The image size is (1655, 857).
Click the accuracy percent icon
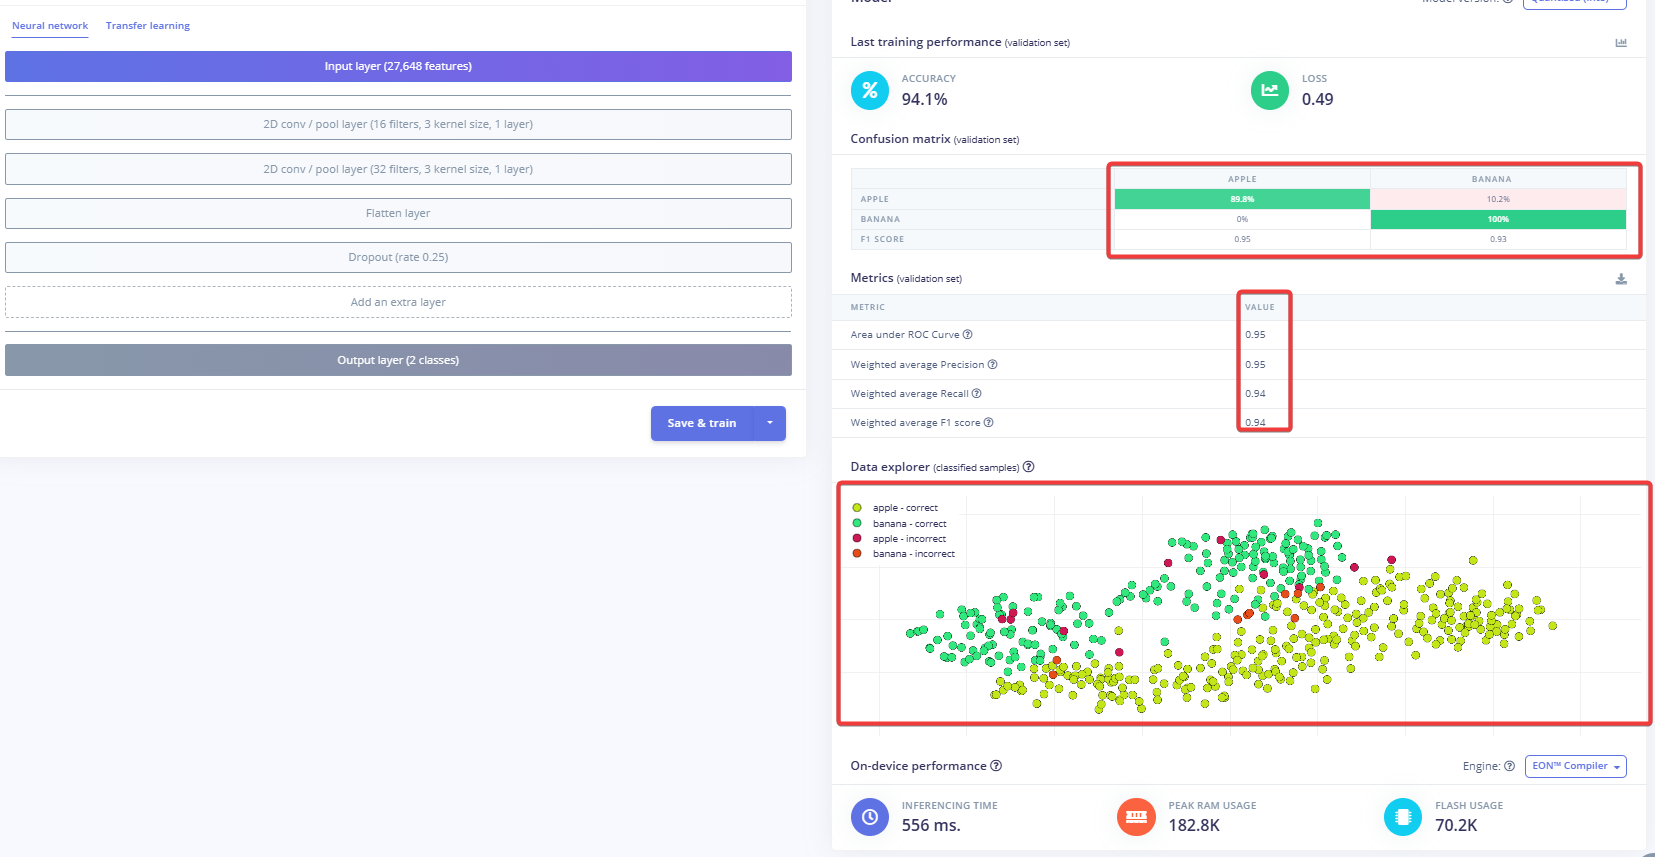[x=870, y=90]
